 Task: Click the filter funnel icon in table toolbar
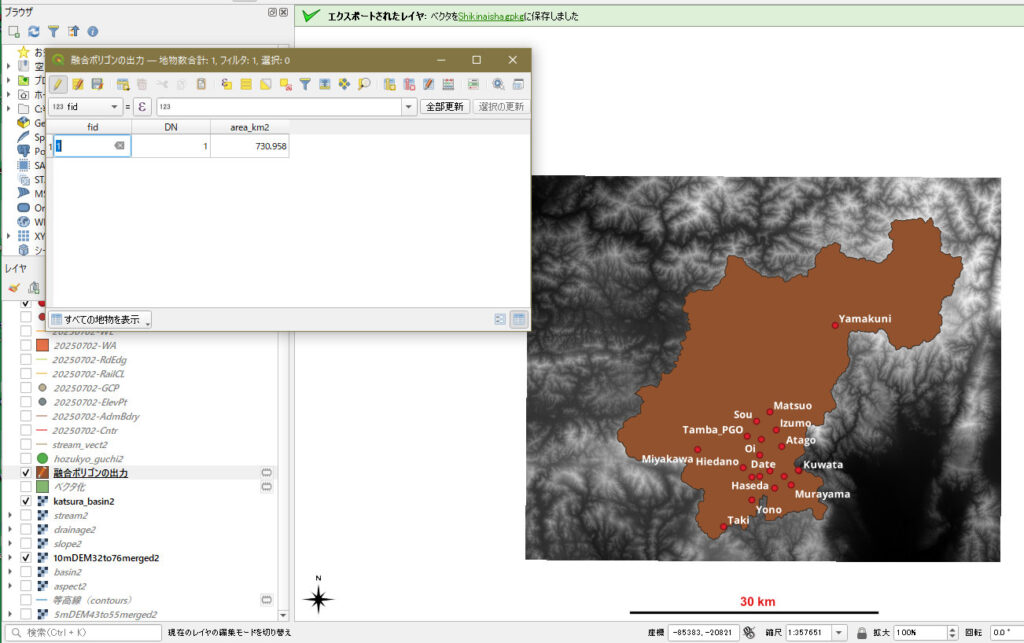tap(305, 85)
